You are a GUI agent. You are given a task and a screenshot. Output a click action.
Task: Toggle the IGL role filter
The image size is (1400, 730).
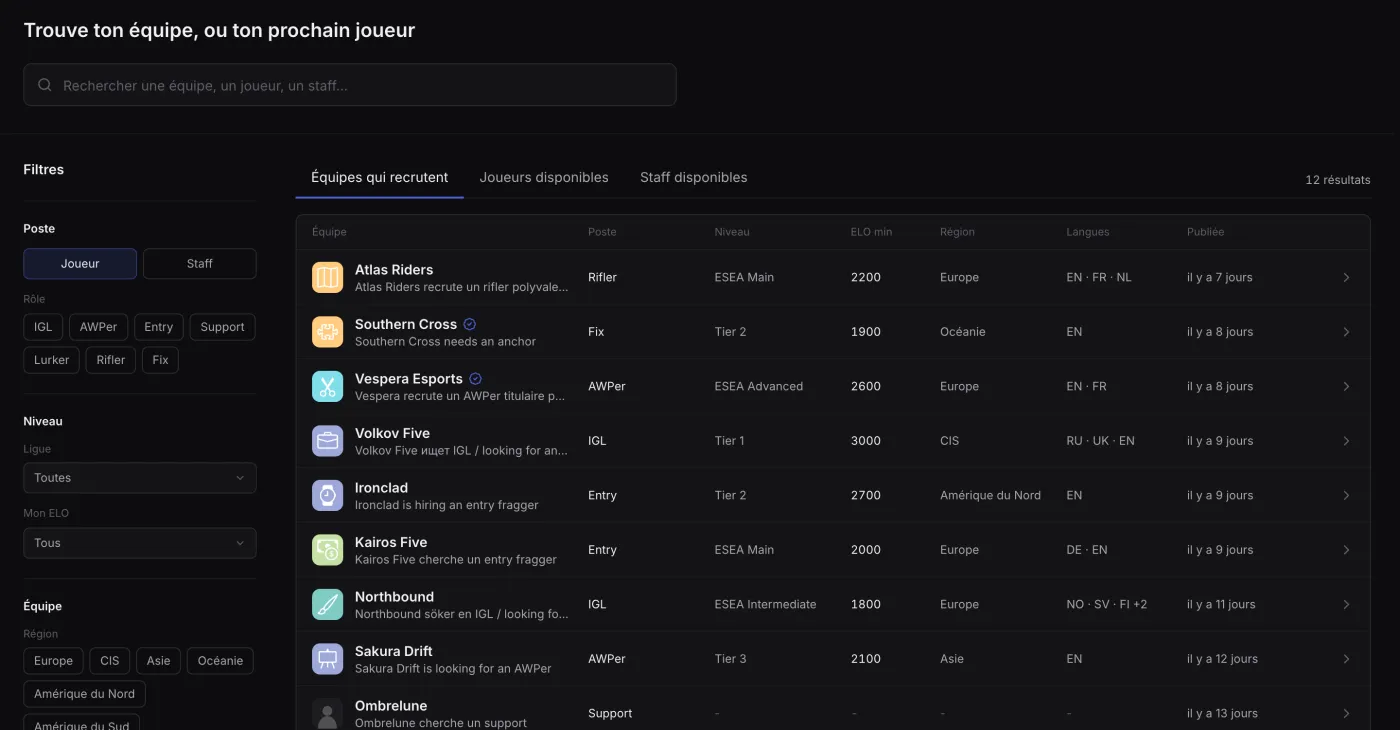(43, 327)
